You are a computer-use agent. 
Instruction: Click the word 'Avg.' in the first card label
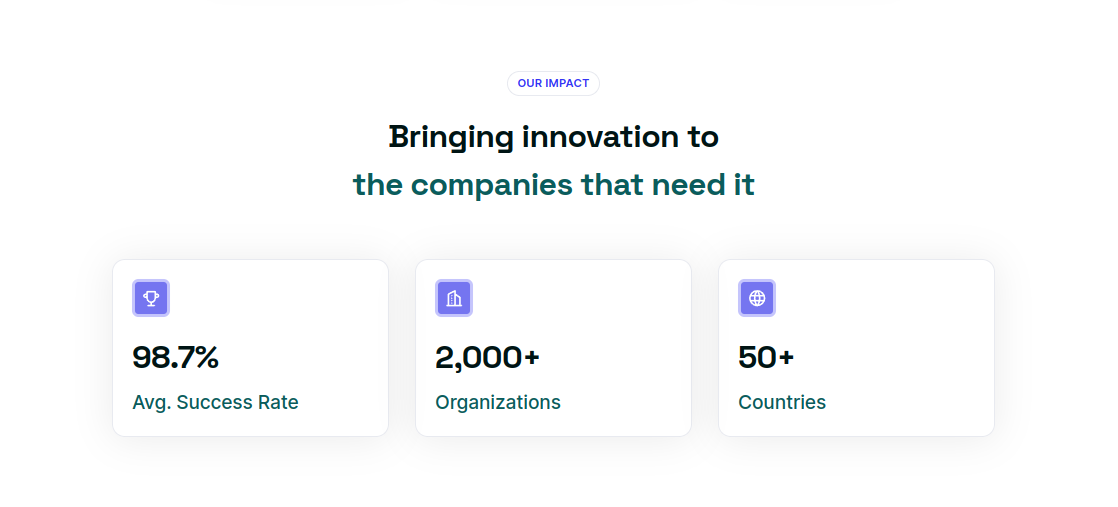(152, 403)
